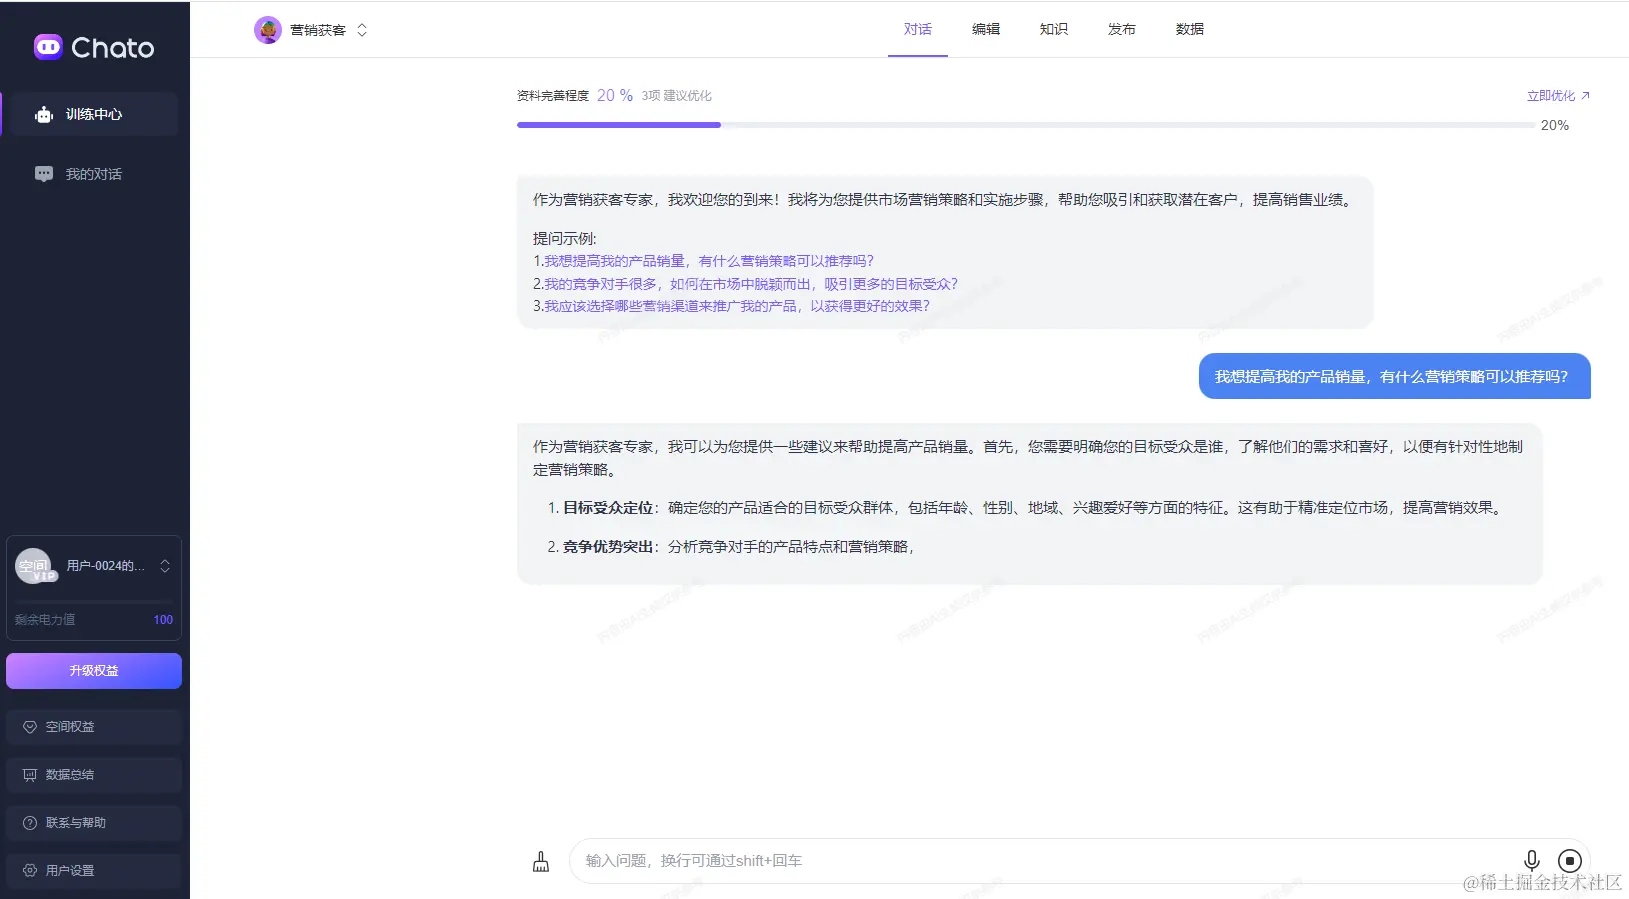Click the blue user message bubble
This screenshot has height=899, width=1629.
click(x=1394, y=376)
